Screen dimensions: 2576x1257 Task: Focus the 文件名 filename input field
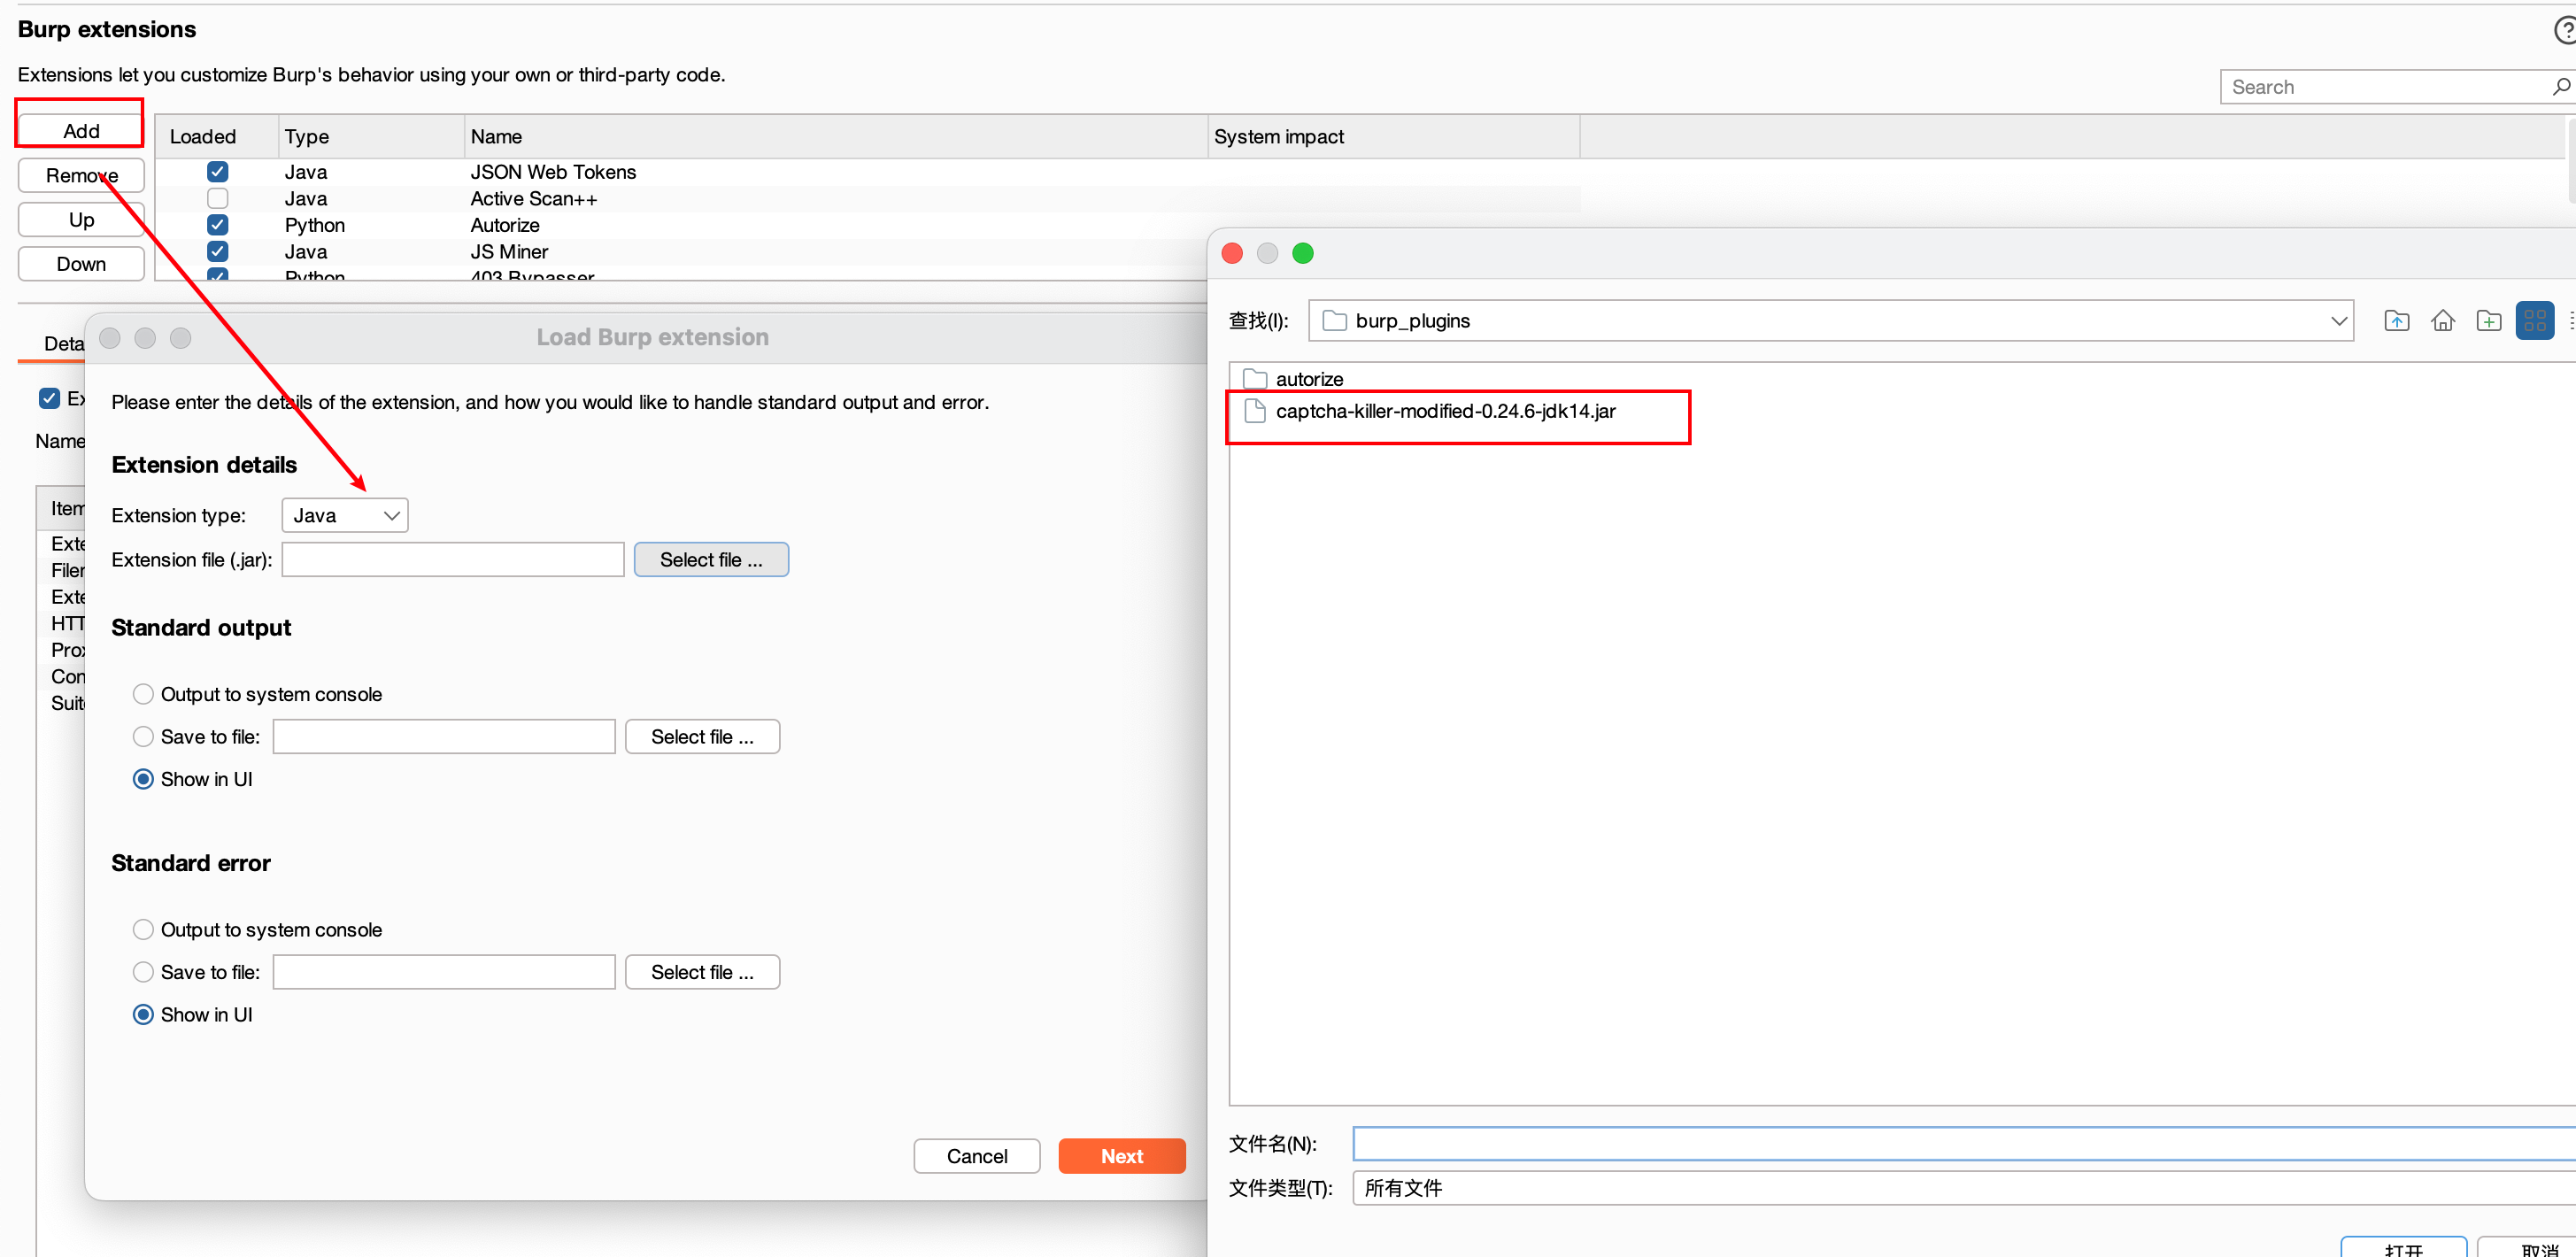[1964, 1144]
